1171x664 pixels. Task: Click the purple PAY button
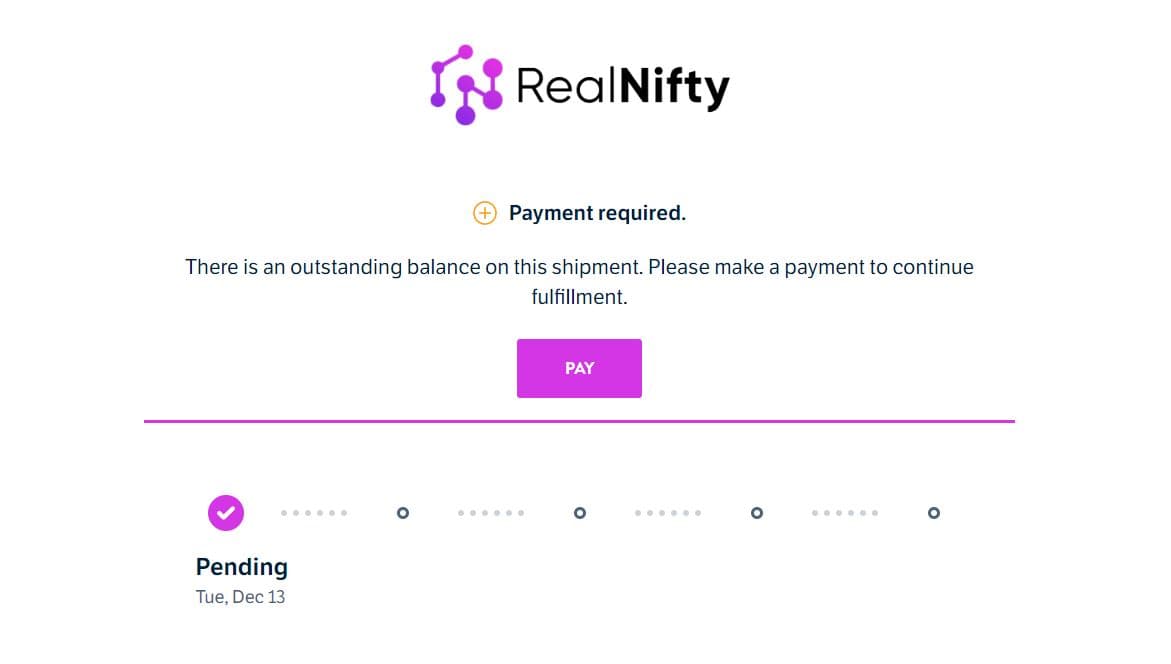click(579, 368)
